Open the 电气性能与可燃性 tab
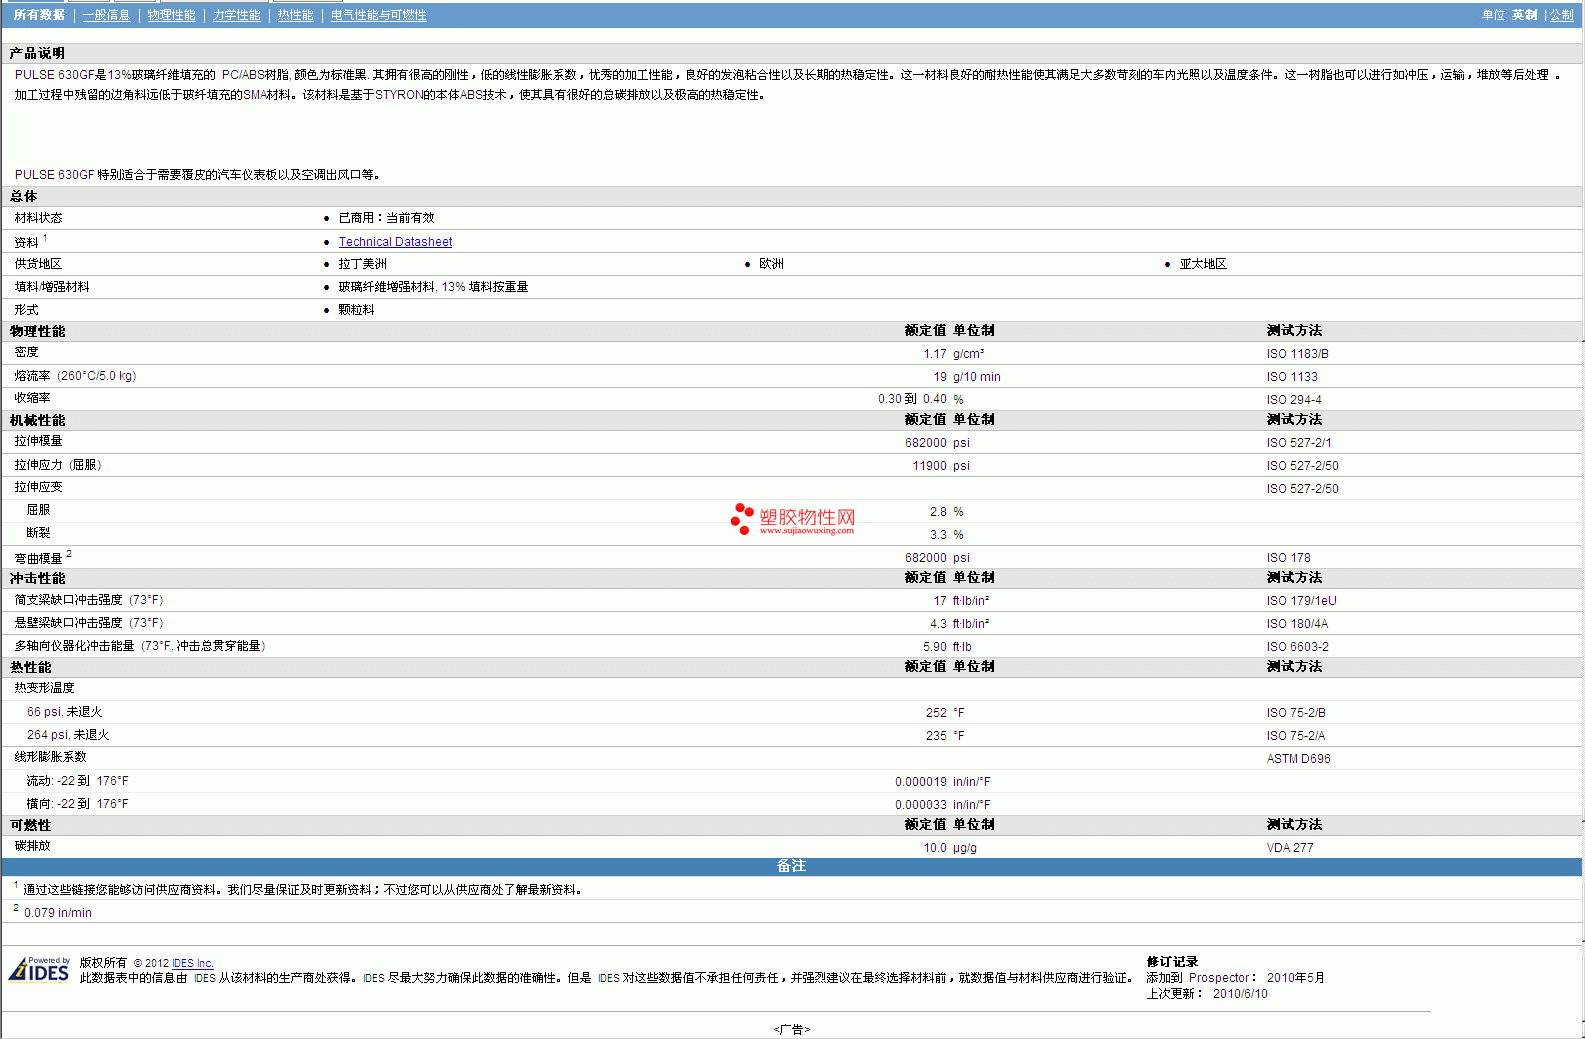1585x1039 pixels. [x=378, y=15]
